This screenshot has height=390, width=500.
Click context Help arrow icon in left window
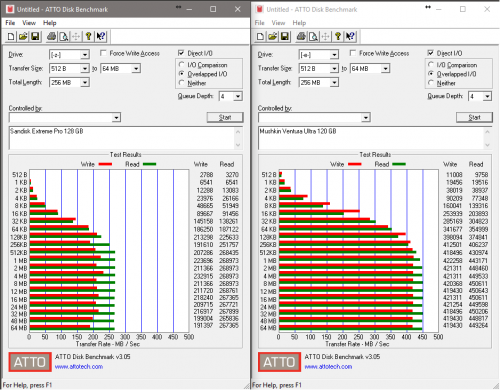(100, 36)
